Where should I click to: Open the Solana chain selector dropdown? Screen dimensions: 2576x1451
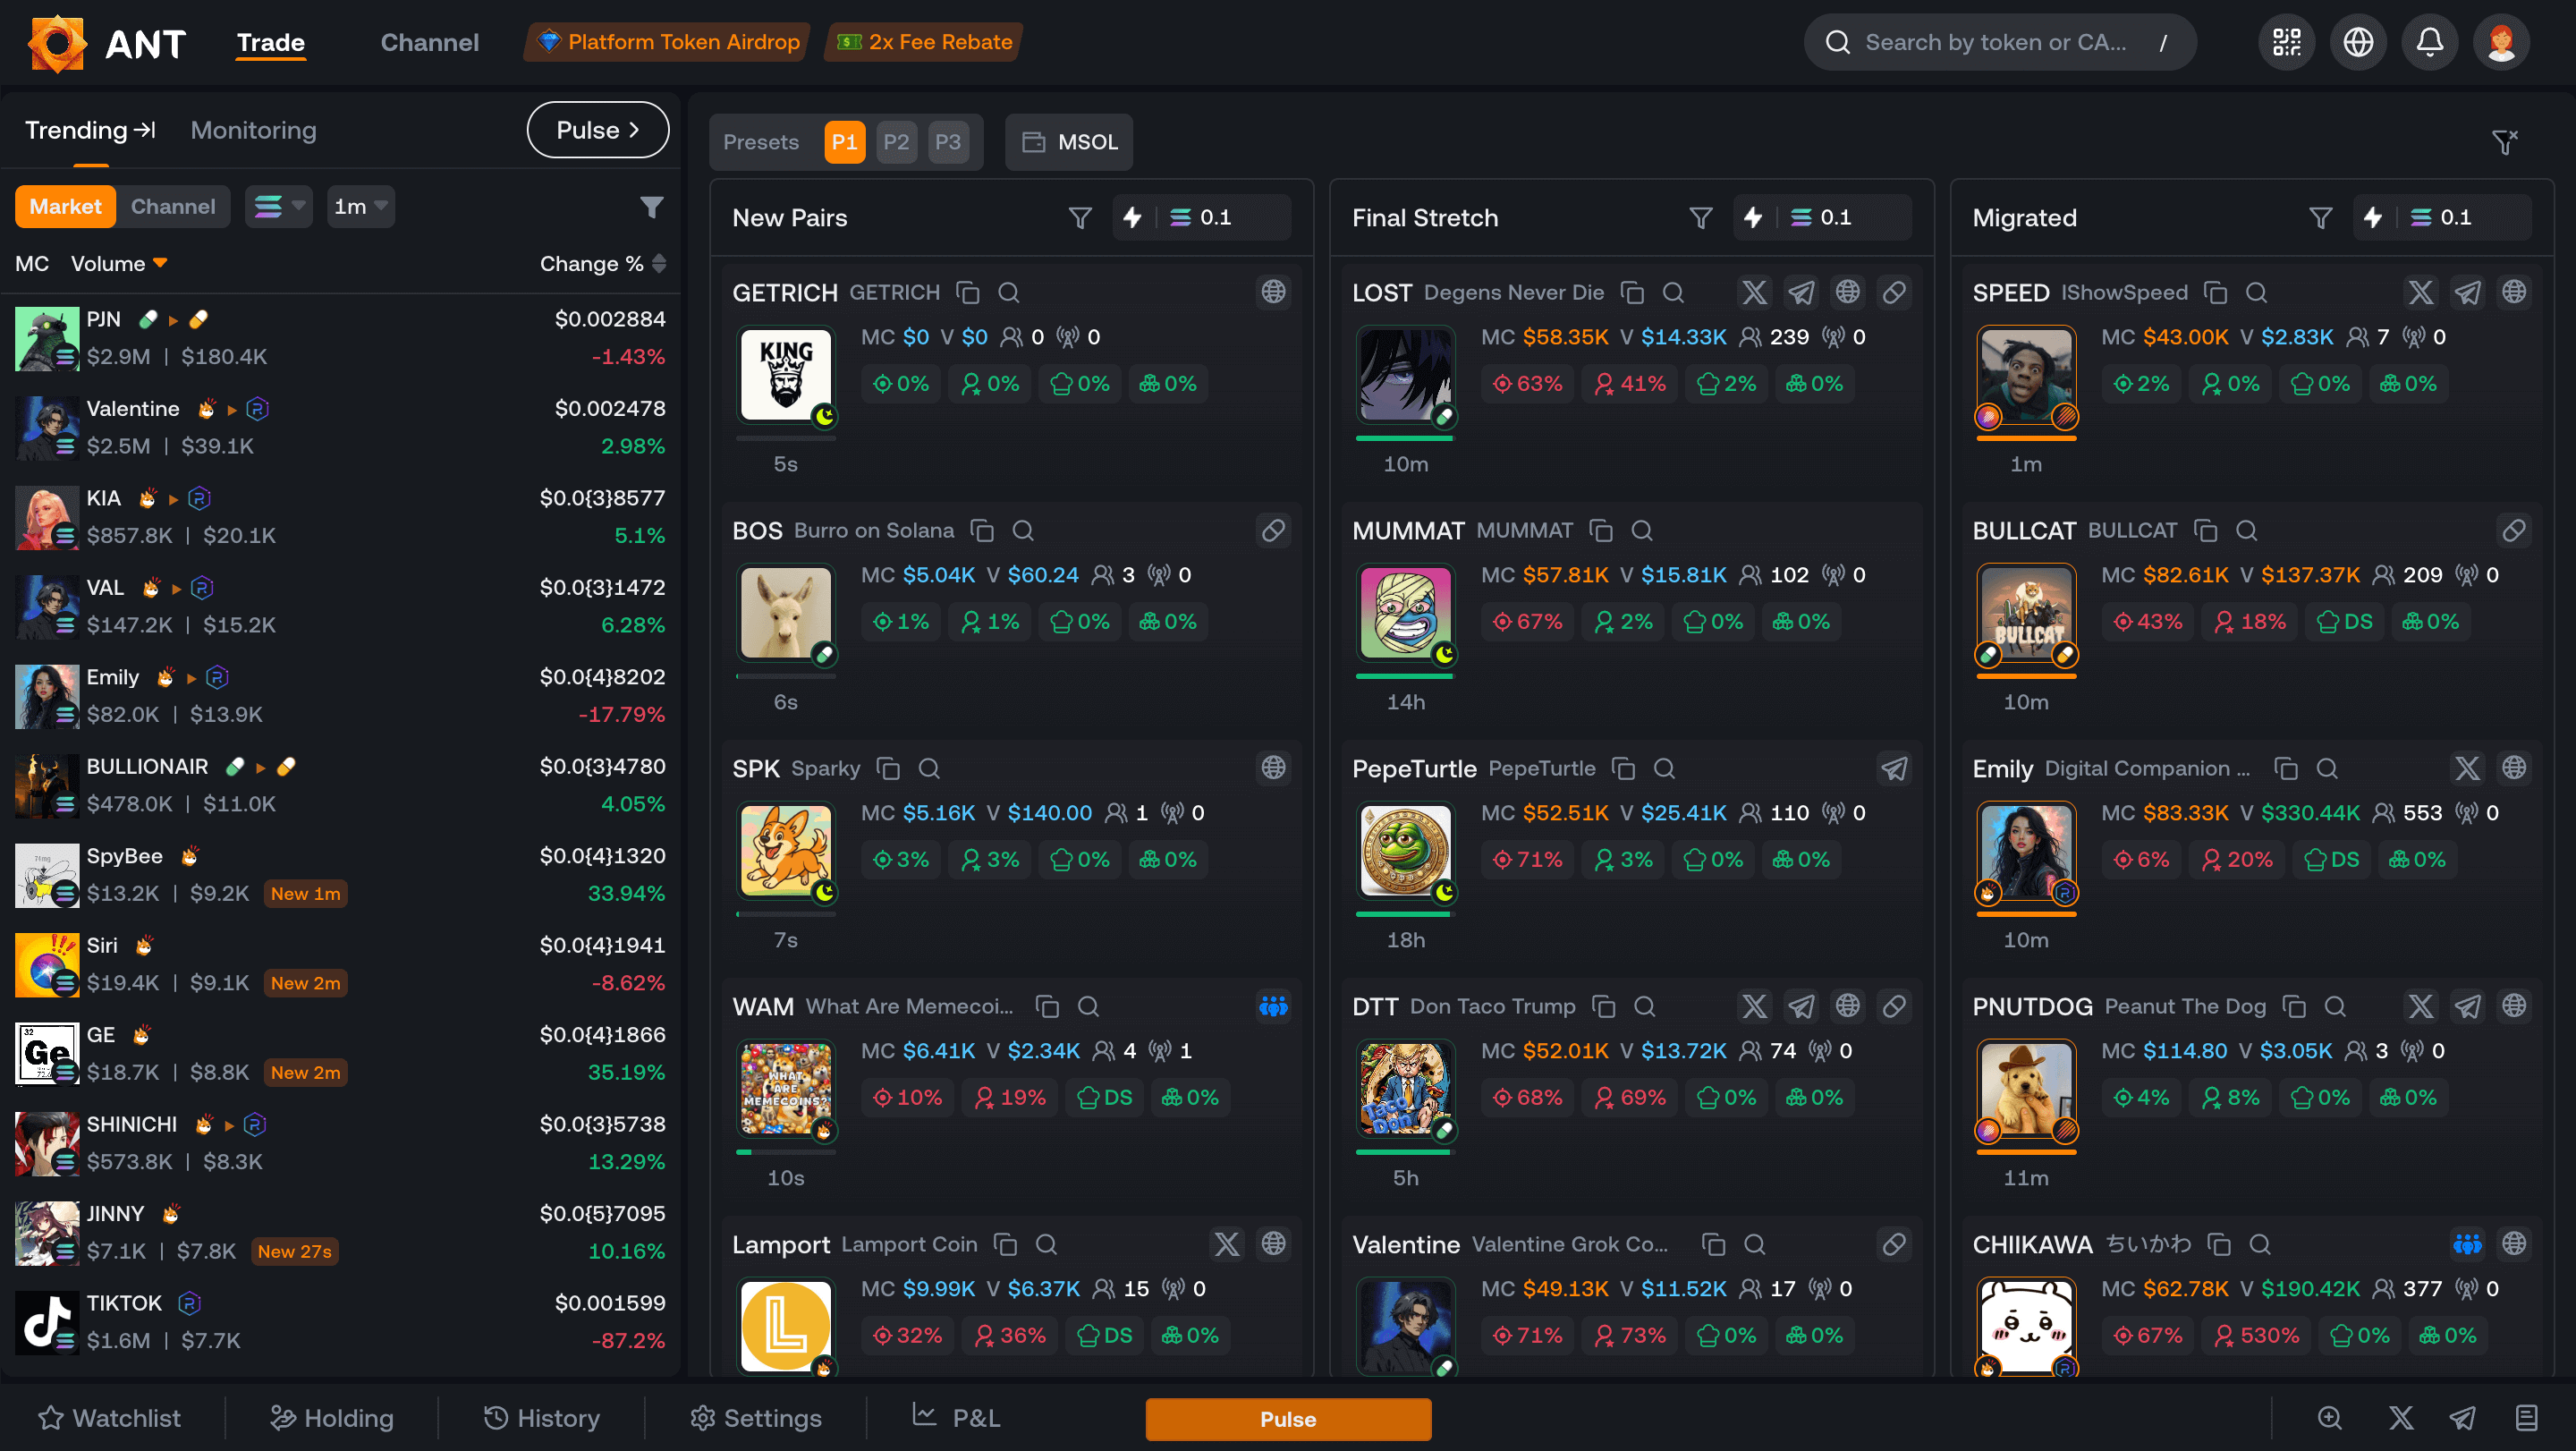(x=279, y=207)
